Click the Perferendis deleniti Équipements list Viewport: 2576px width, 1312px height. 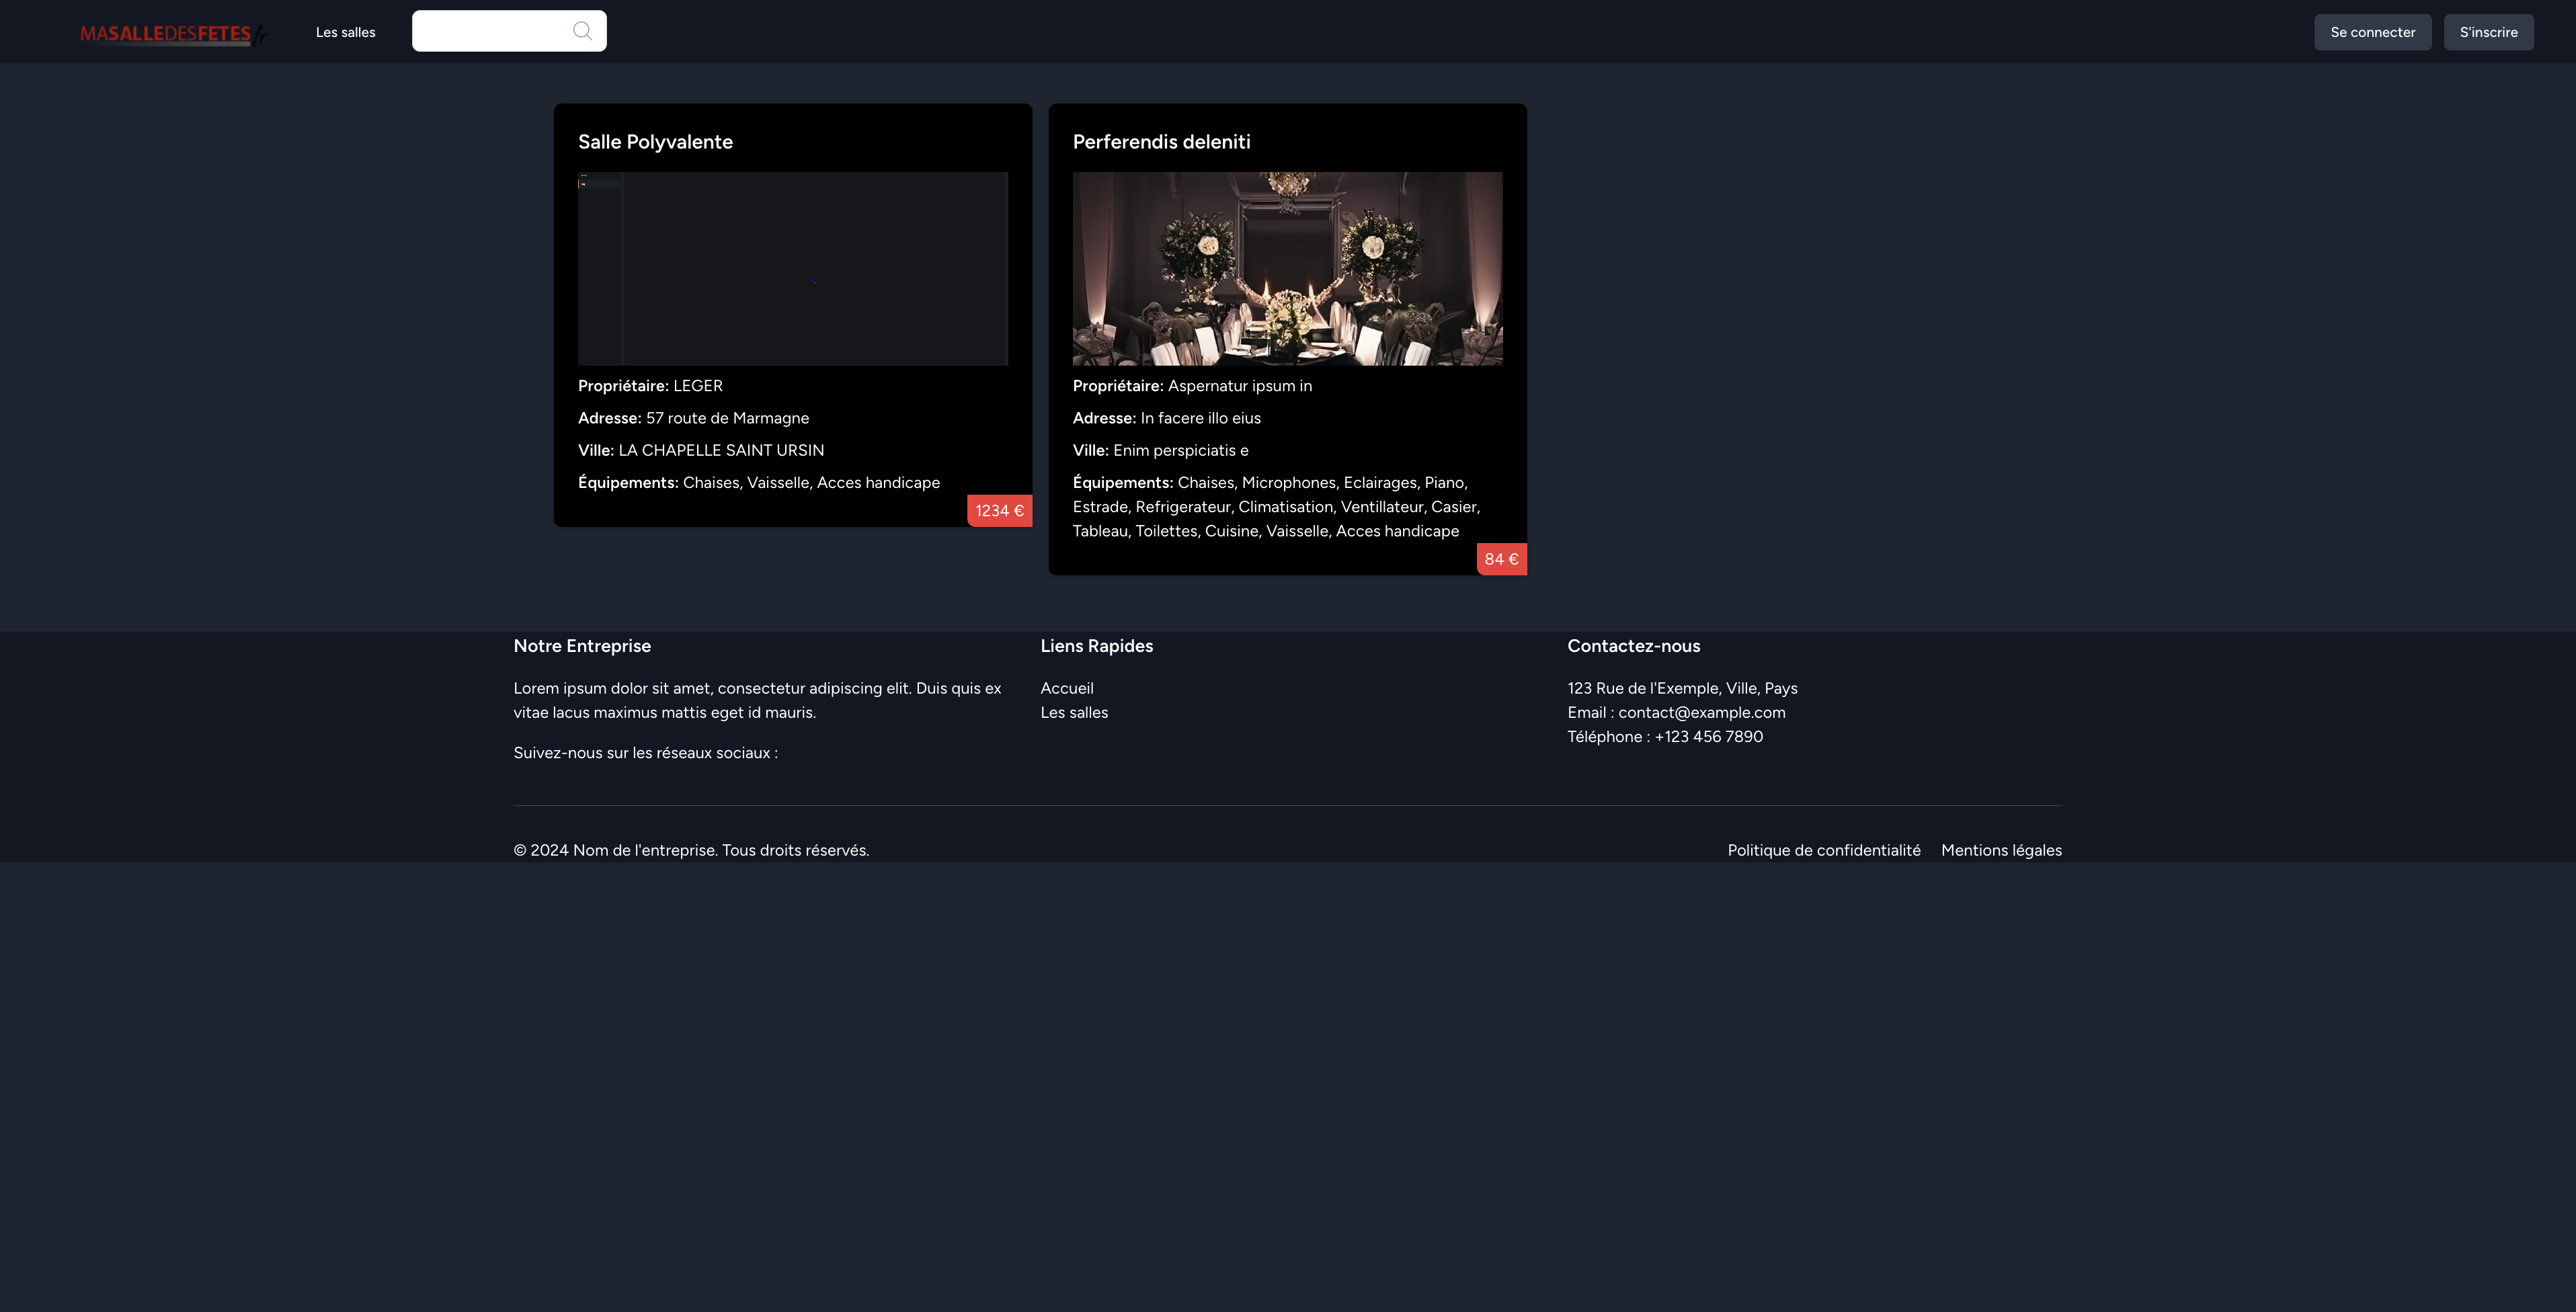click(x=1275, y=507)
